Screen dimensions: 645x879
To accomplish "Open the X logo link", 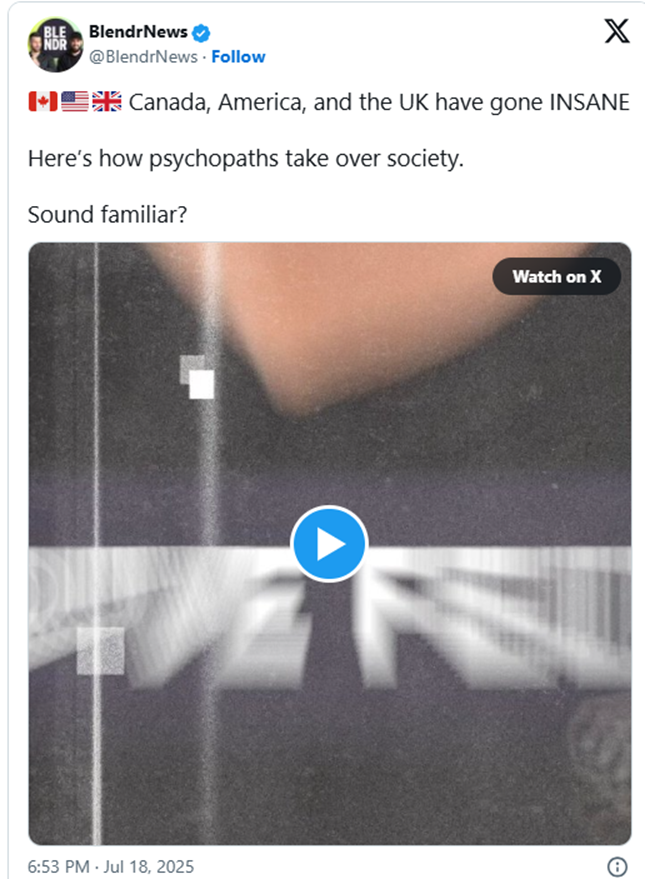I will tap(617, 32).
